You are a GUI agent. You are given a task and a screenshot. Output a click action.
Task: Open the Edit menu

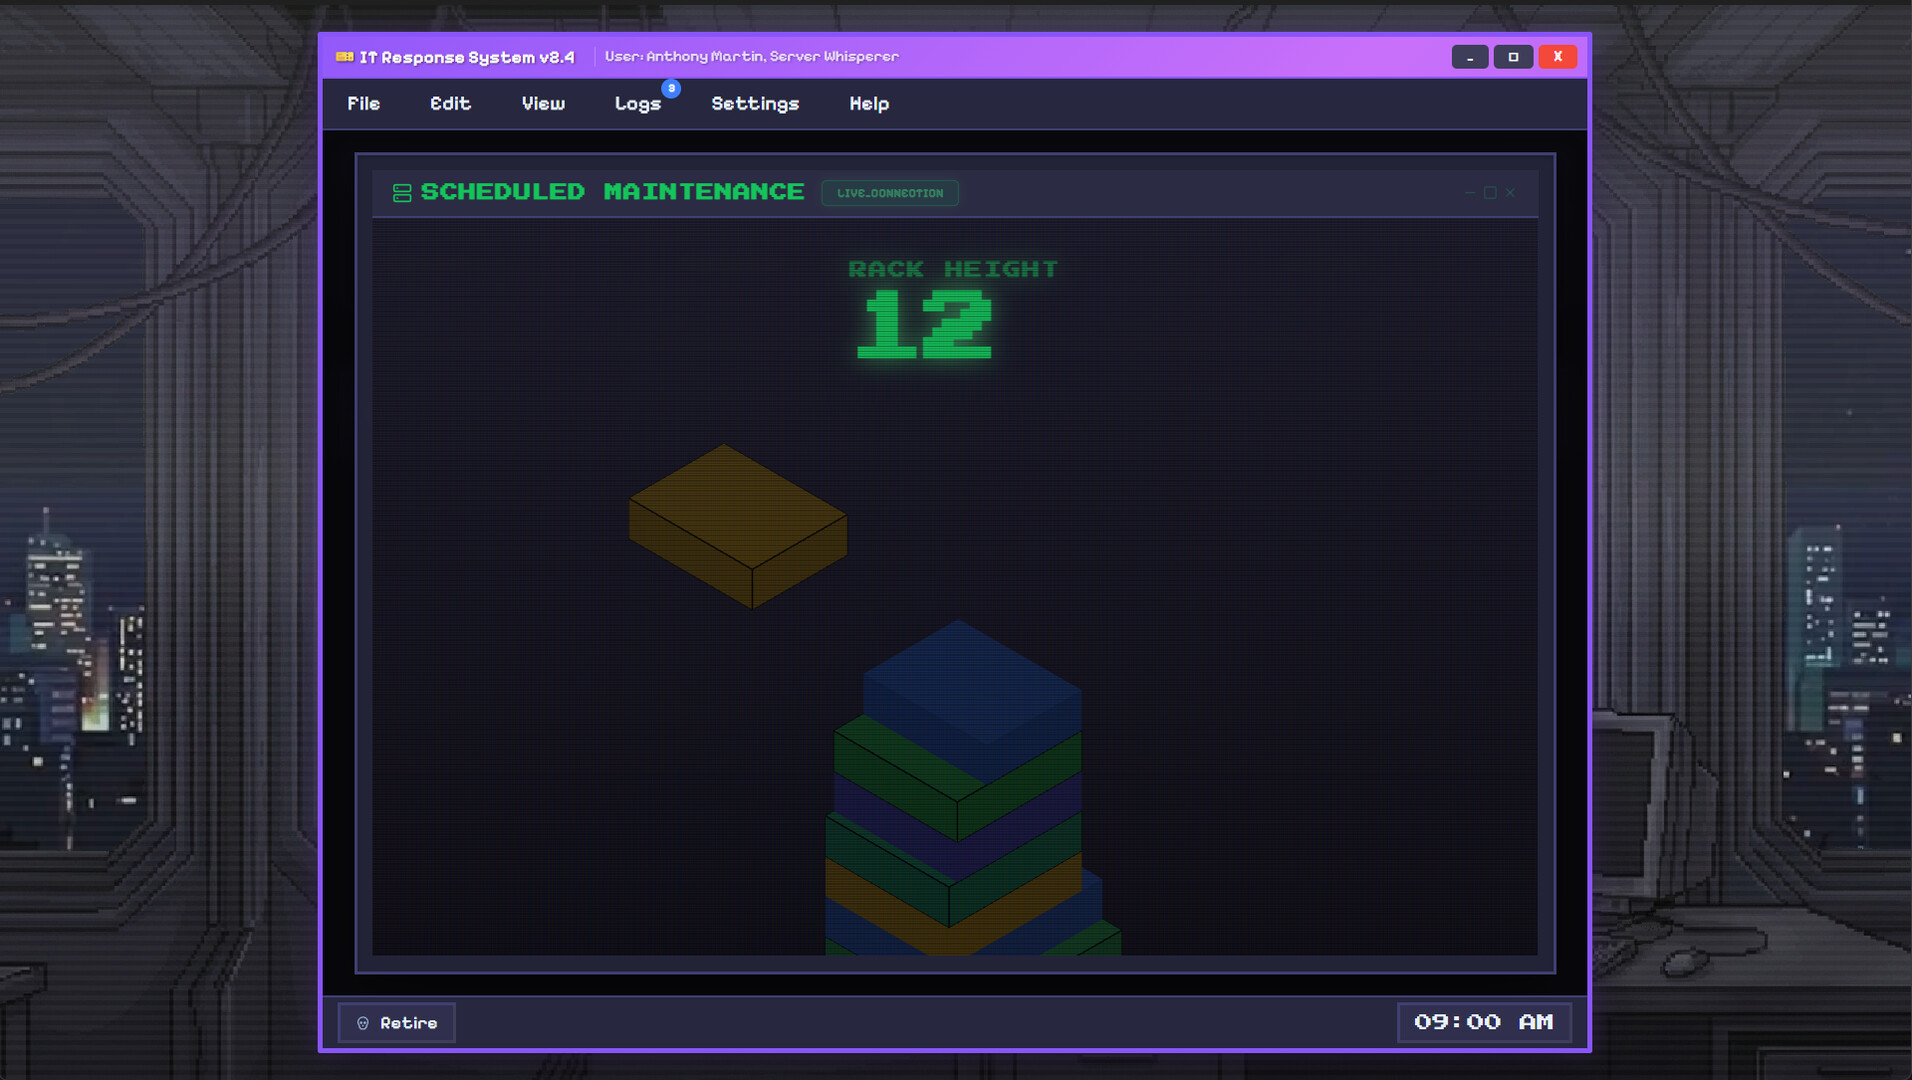click(x=450, y=104)
